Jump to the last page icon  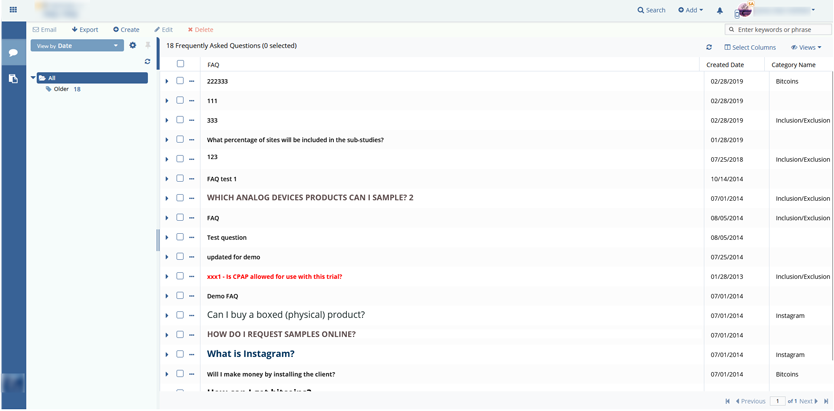[826, 401]
